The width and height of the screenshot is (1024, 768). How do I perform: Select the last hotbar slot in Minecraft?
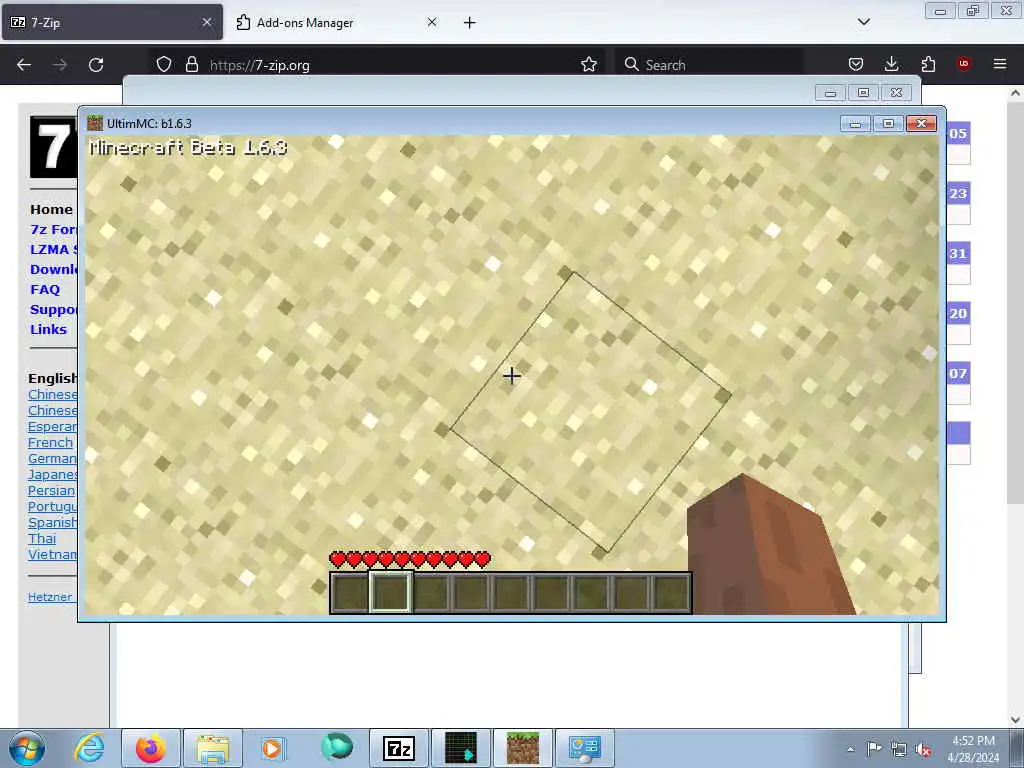point(671,592)
